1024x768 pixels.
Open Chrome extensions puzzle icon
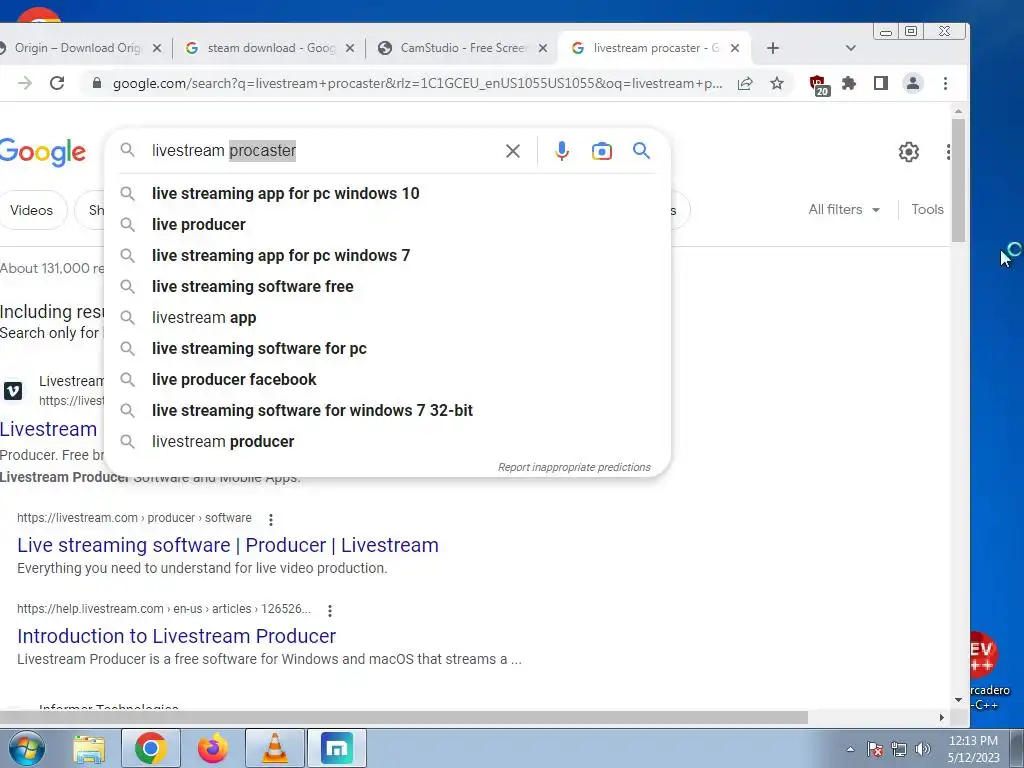coord(849,84)
